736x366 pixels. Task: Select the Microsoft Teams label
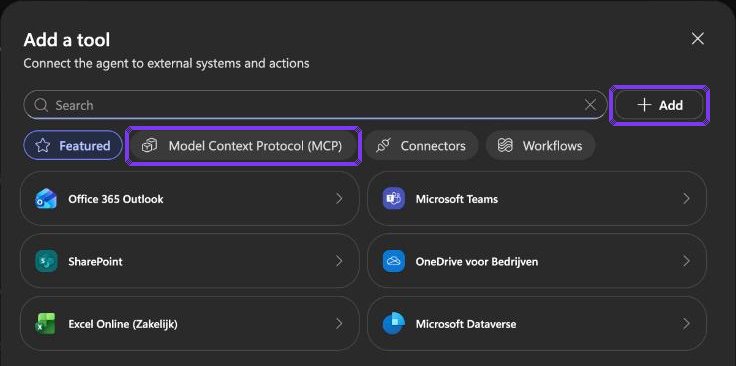(457, 199)
